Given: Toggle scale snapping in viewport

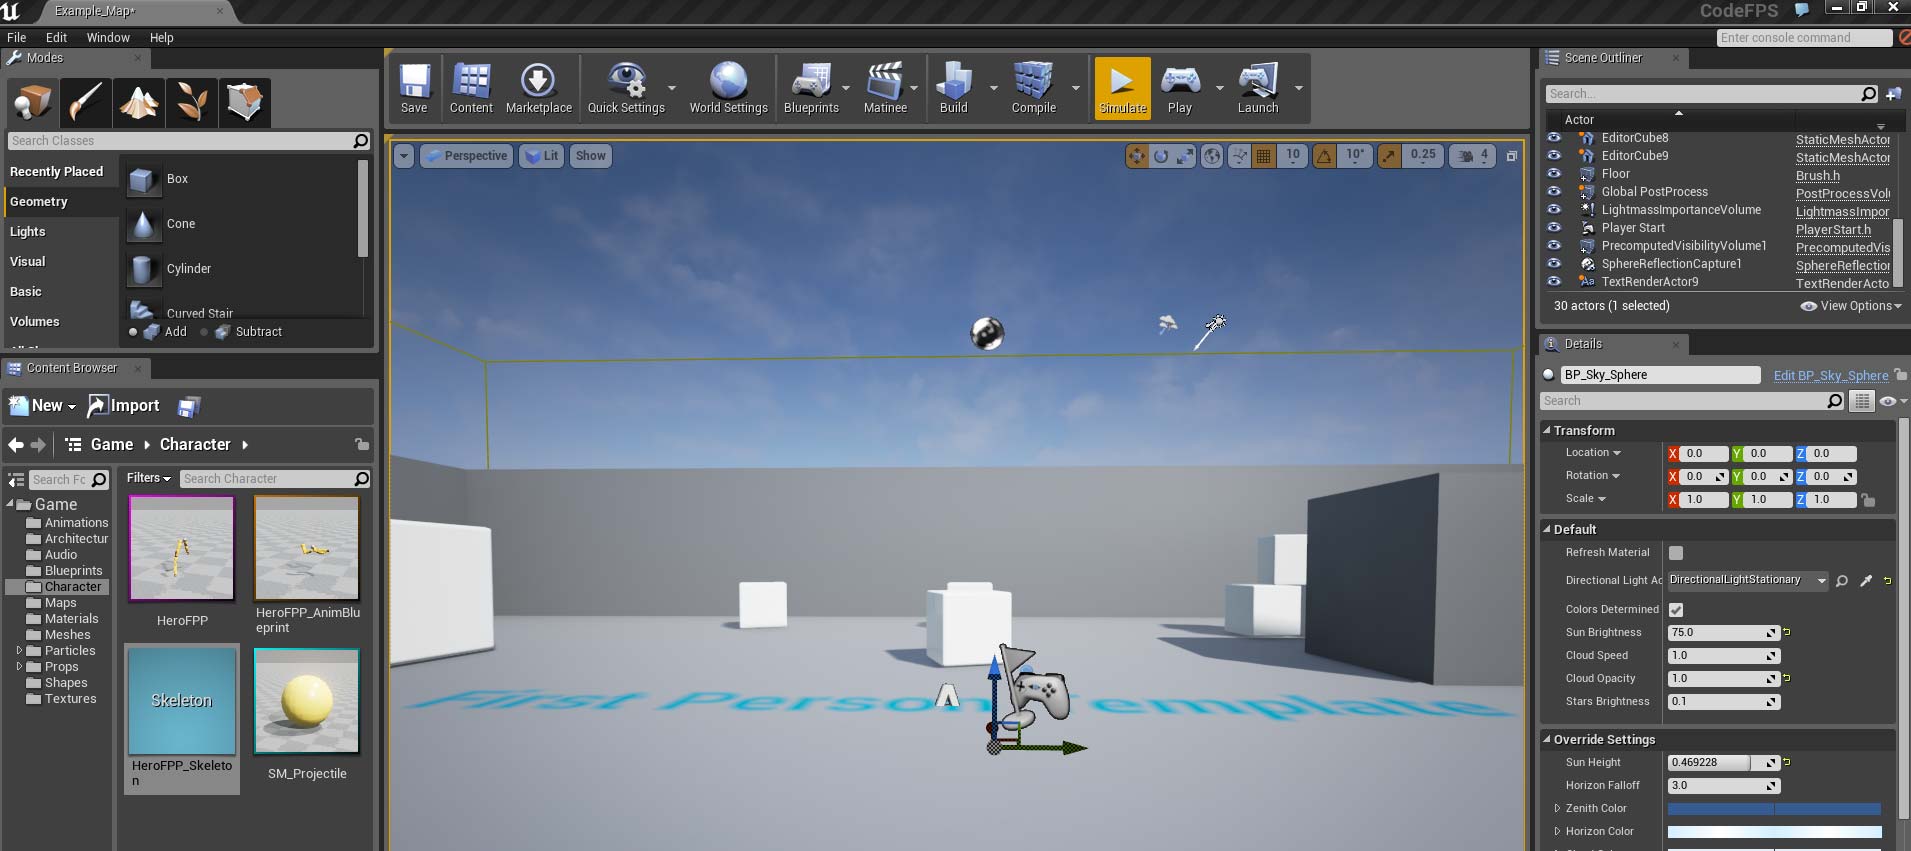Looking at the screenshot, I should [1389, 156].
